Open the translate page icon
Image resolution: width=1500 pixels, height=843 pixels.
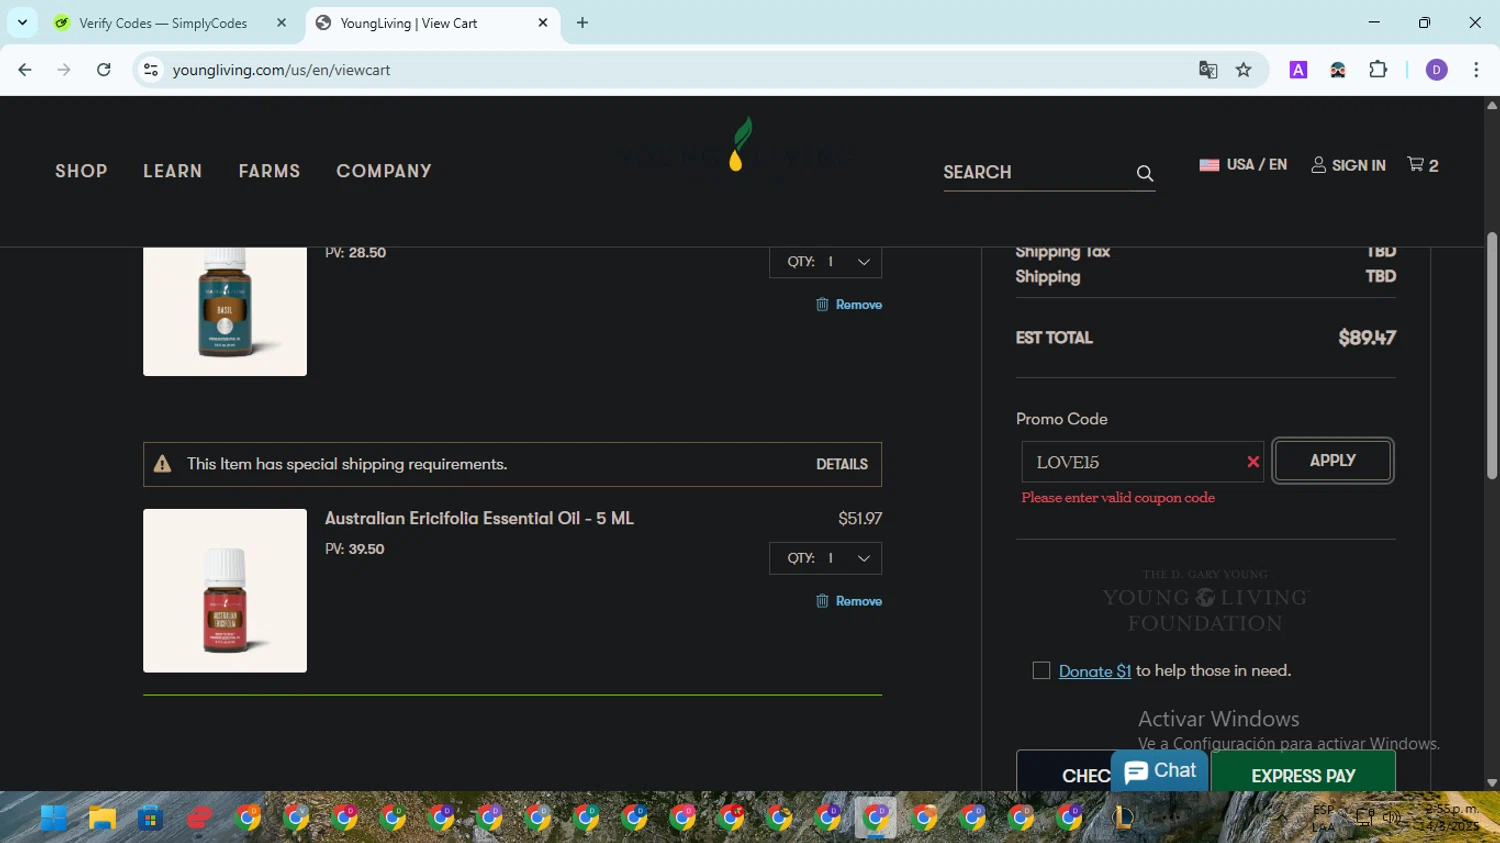click(1208, 70)
